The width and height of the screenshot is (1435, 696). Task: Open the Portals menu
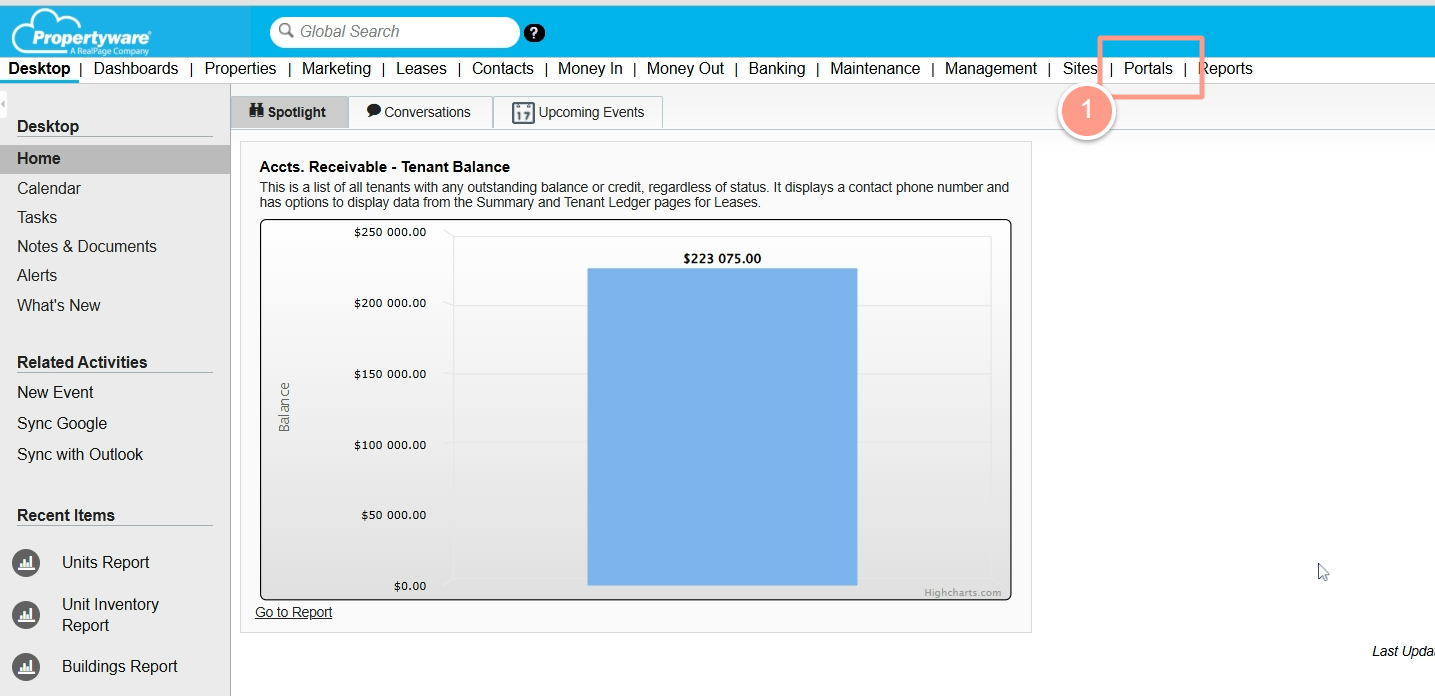coord(1148,69)
